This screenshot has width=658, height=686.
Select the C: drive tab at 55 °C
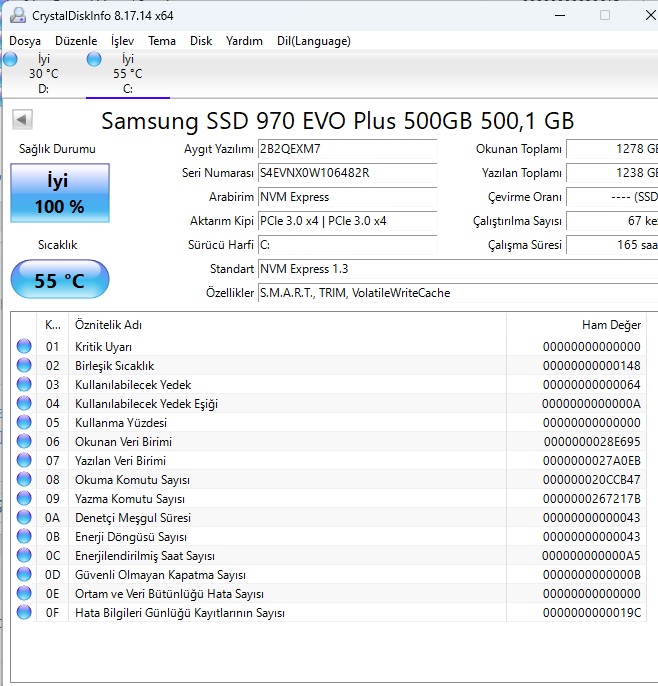pos(128,74)
